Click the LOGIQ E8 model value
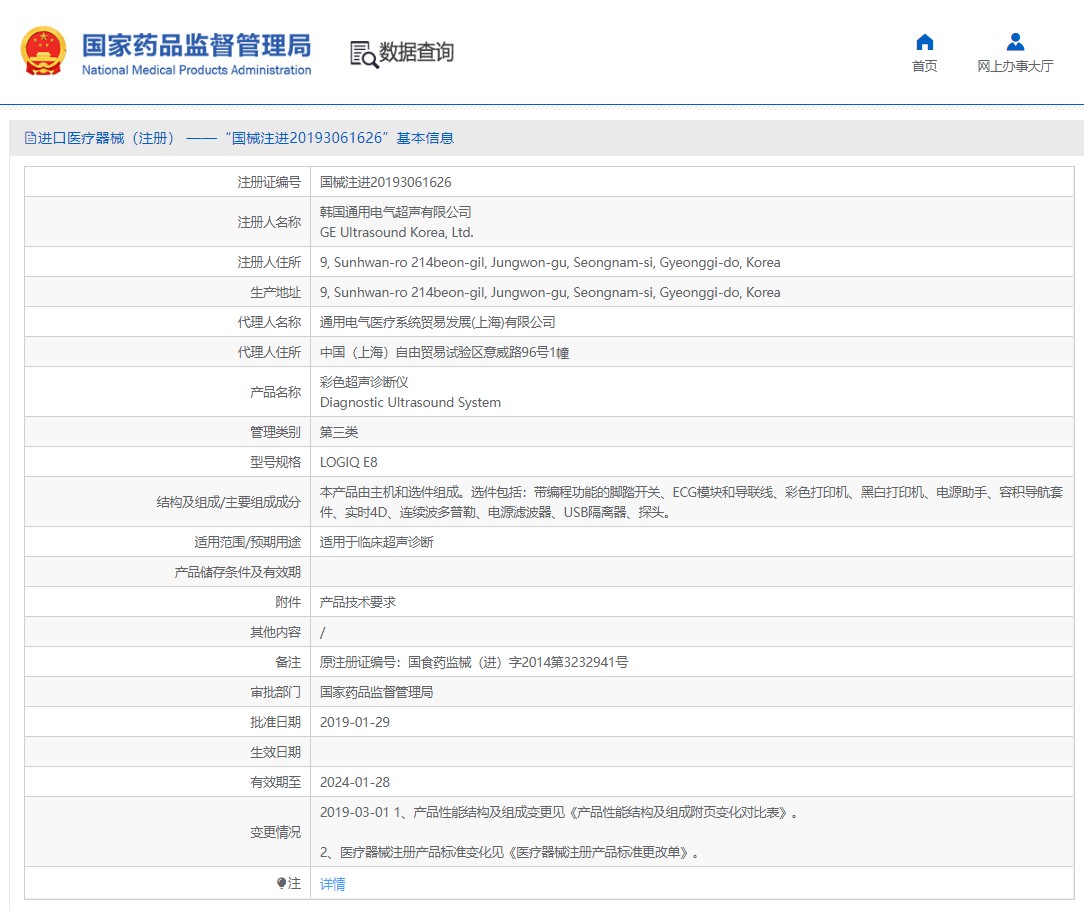This screenshot has width=1084, height=911. pyautogui.click(x=348, y=462)
